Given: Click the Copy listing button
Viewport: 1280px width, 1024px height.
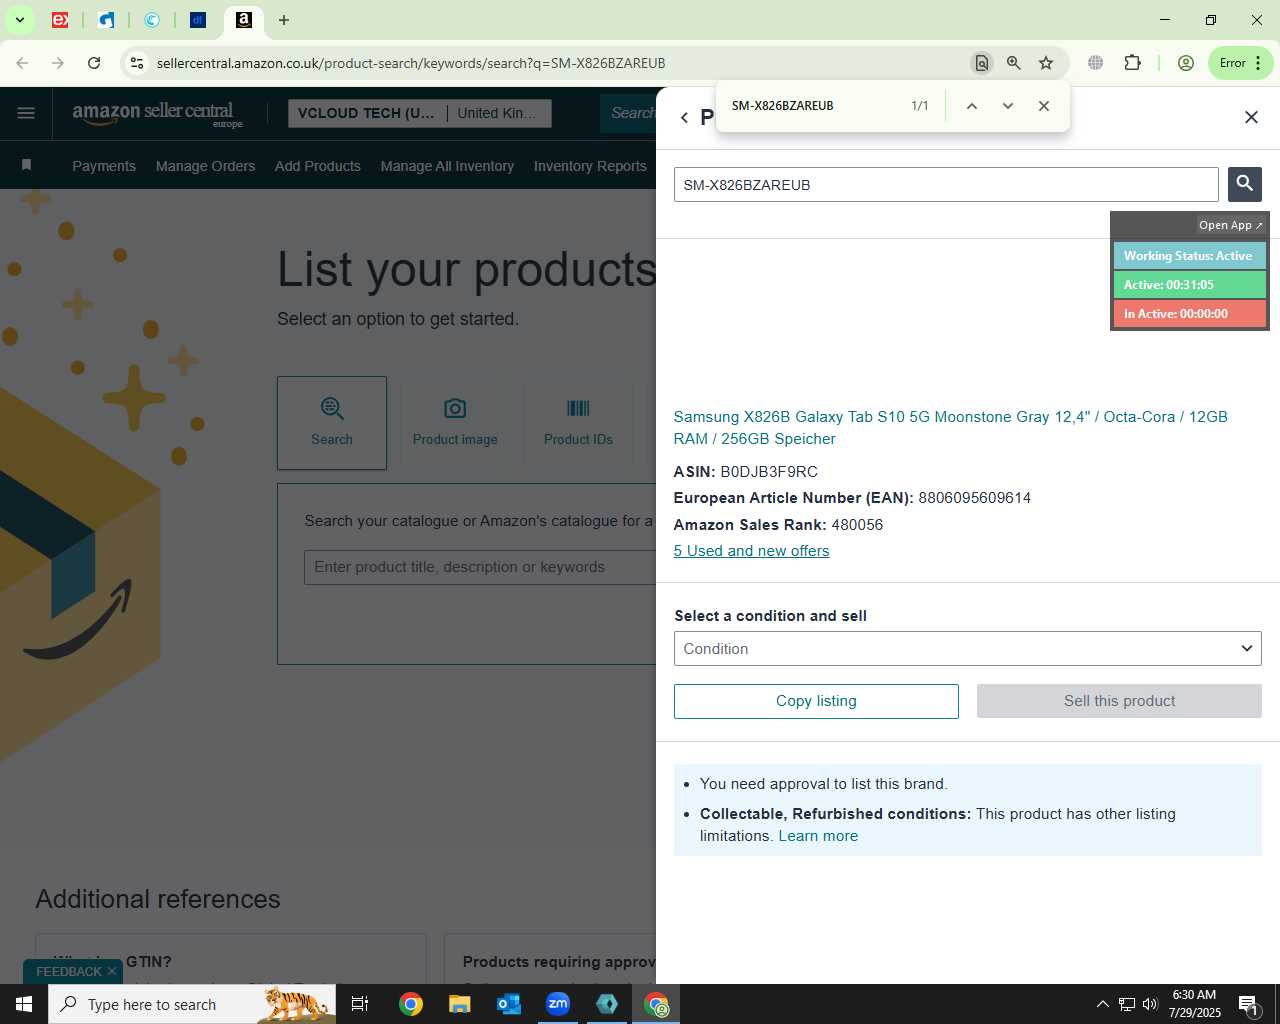Looking at the screenshot, I should pos(816,701).
